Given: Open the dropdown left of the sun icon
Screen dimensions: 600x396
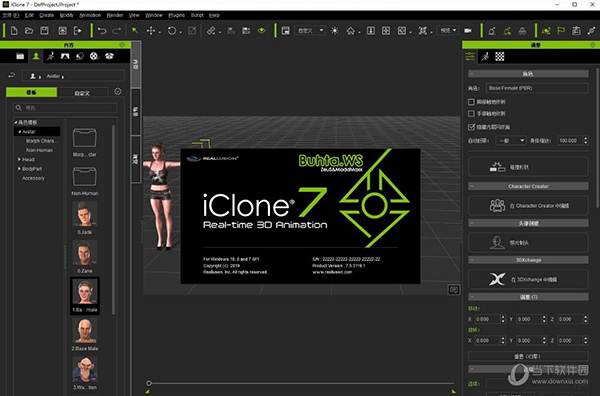Looking at the screenshot, I should pyautogui.click(x=310, y=31).
